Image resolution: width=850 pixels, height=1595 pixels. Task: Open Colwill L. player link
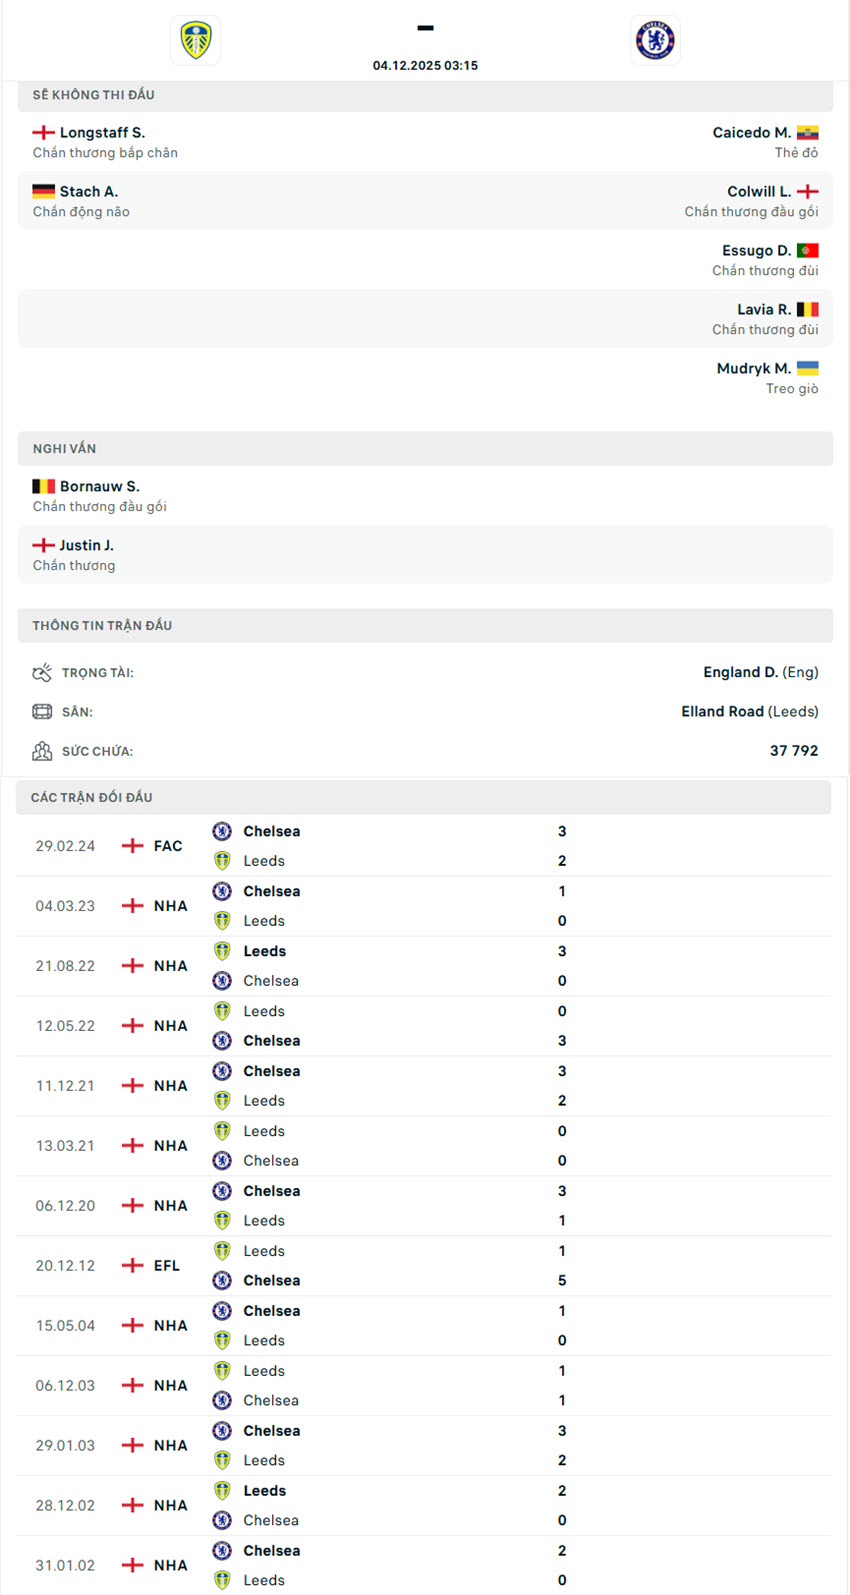759,192
